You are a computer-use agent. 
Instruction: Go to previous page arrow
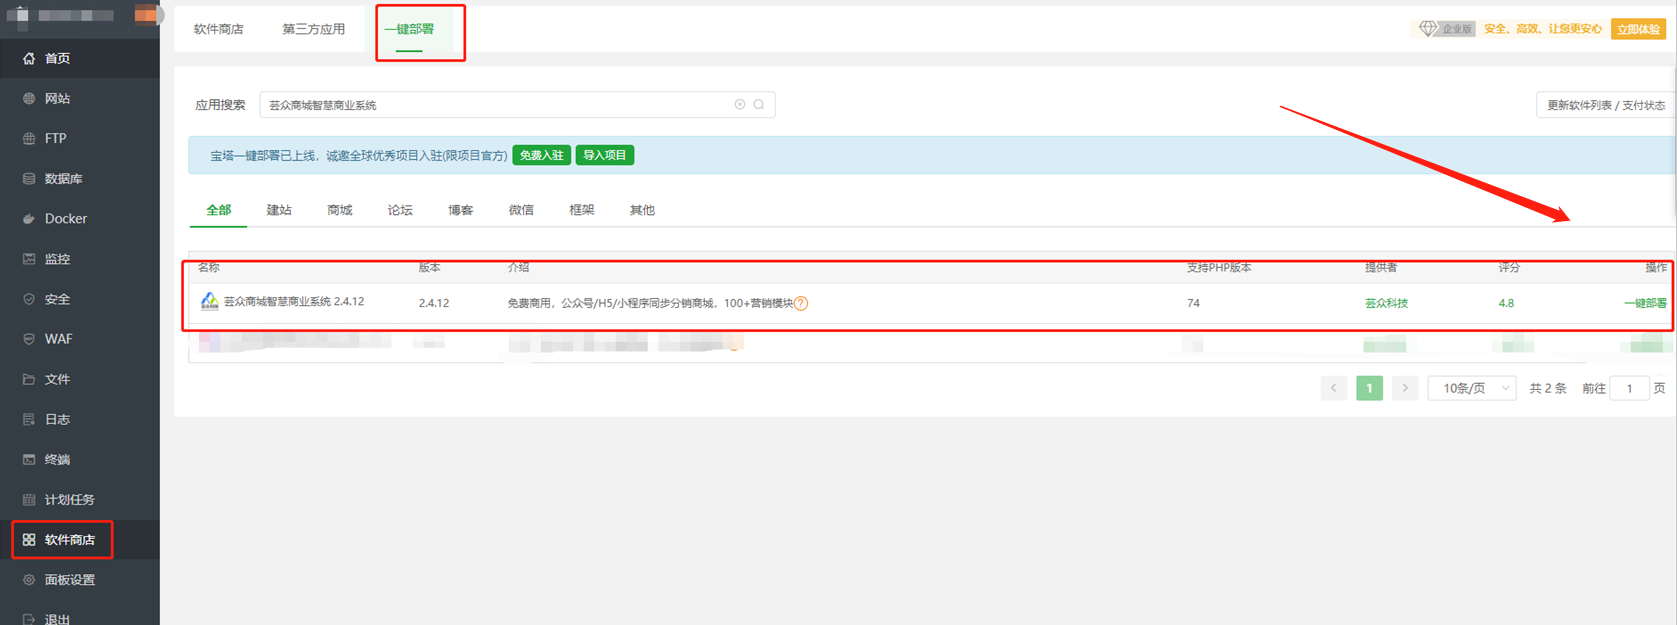click(x=1333, y=388)
